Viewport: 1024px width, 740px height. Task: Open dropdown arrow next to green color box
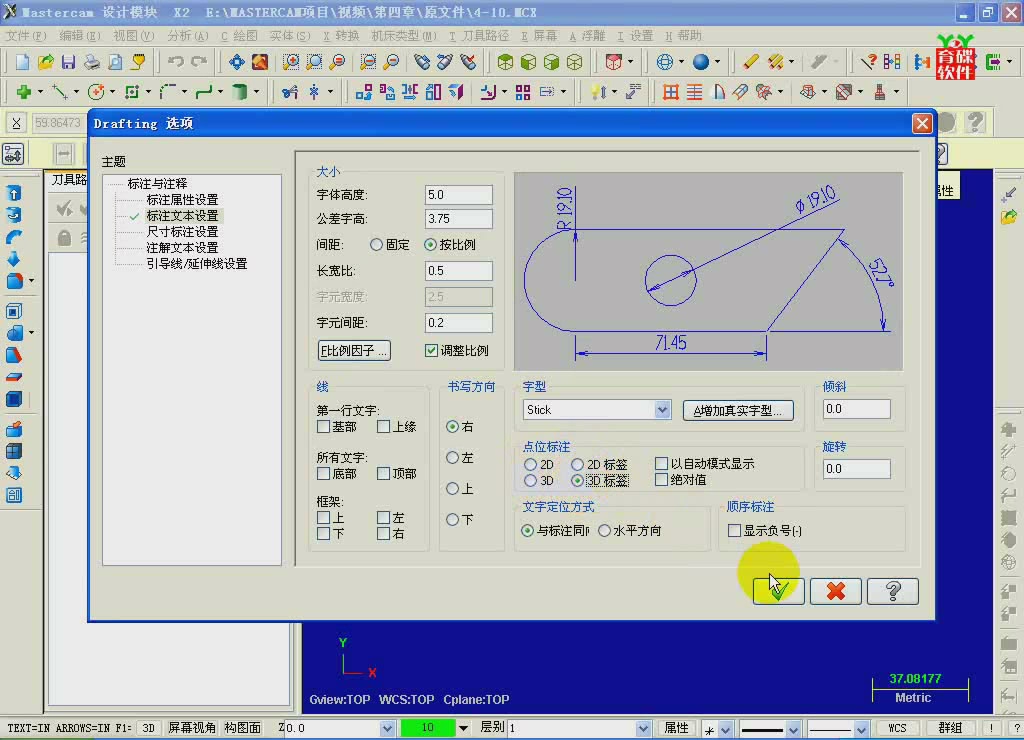pos(463,728)
